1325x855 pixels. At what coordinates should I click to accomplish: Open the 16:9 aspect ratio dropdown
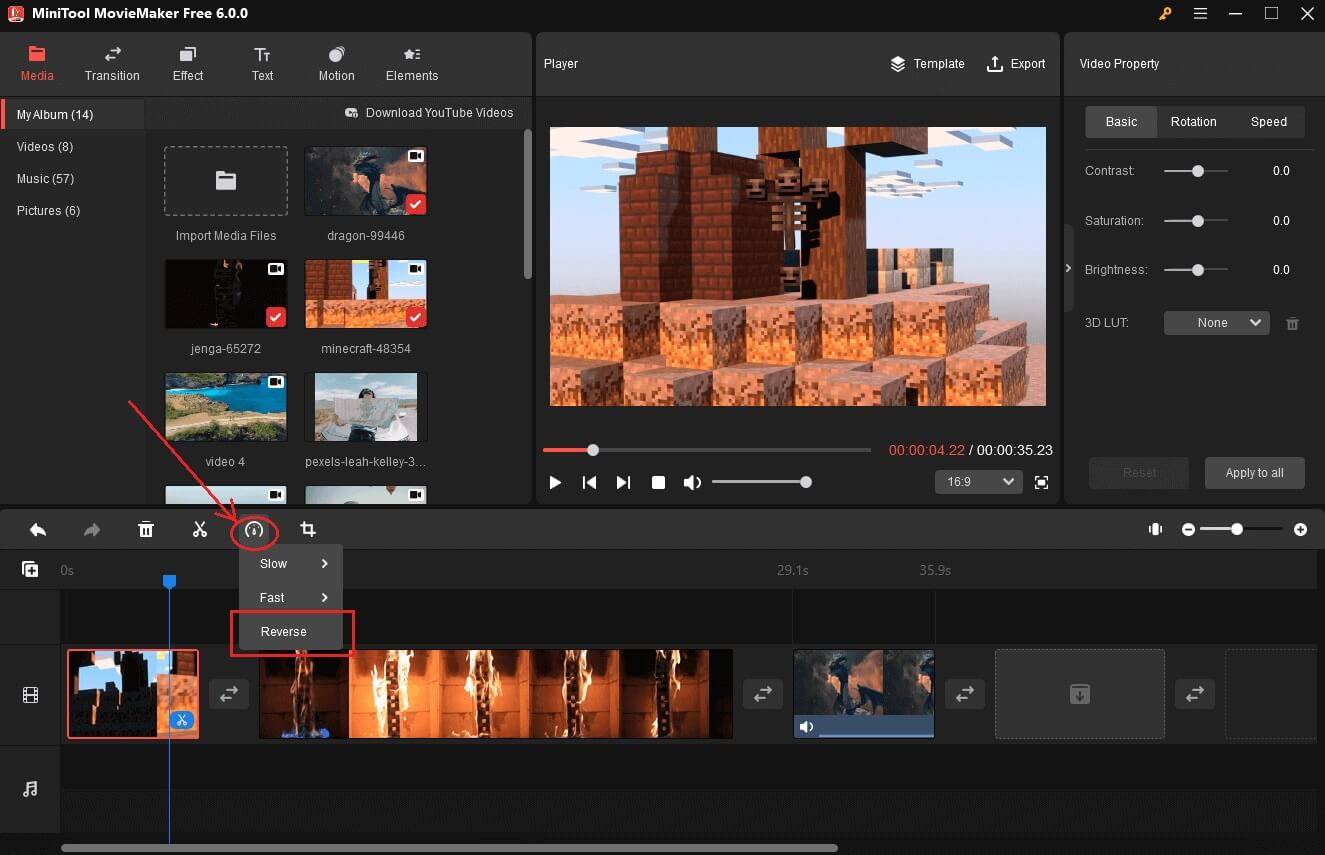click(x=979, y=482)
